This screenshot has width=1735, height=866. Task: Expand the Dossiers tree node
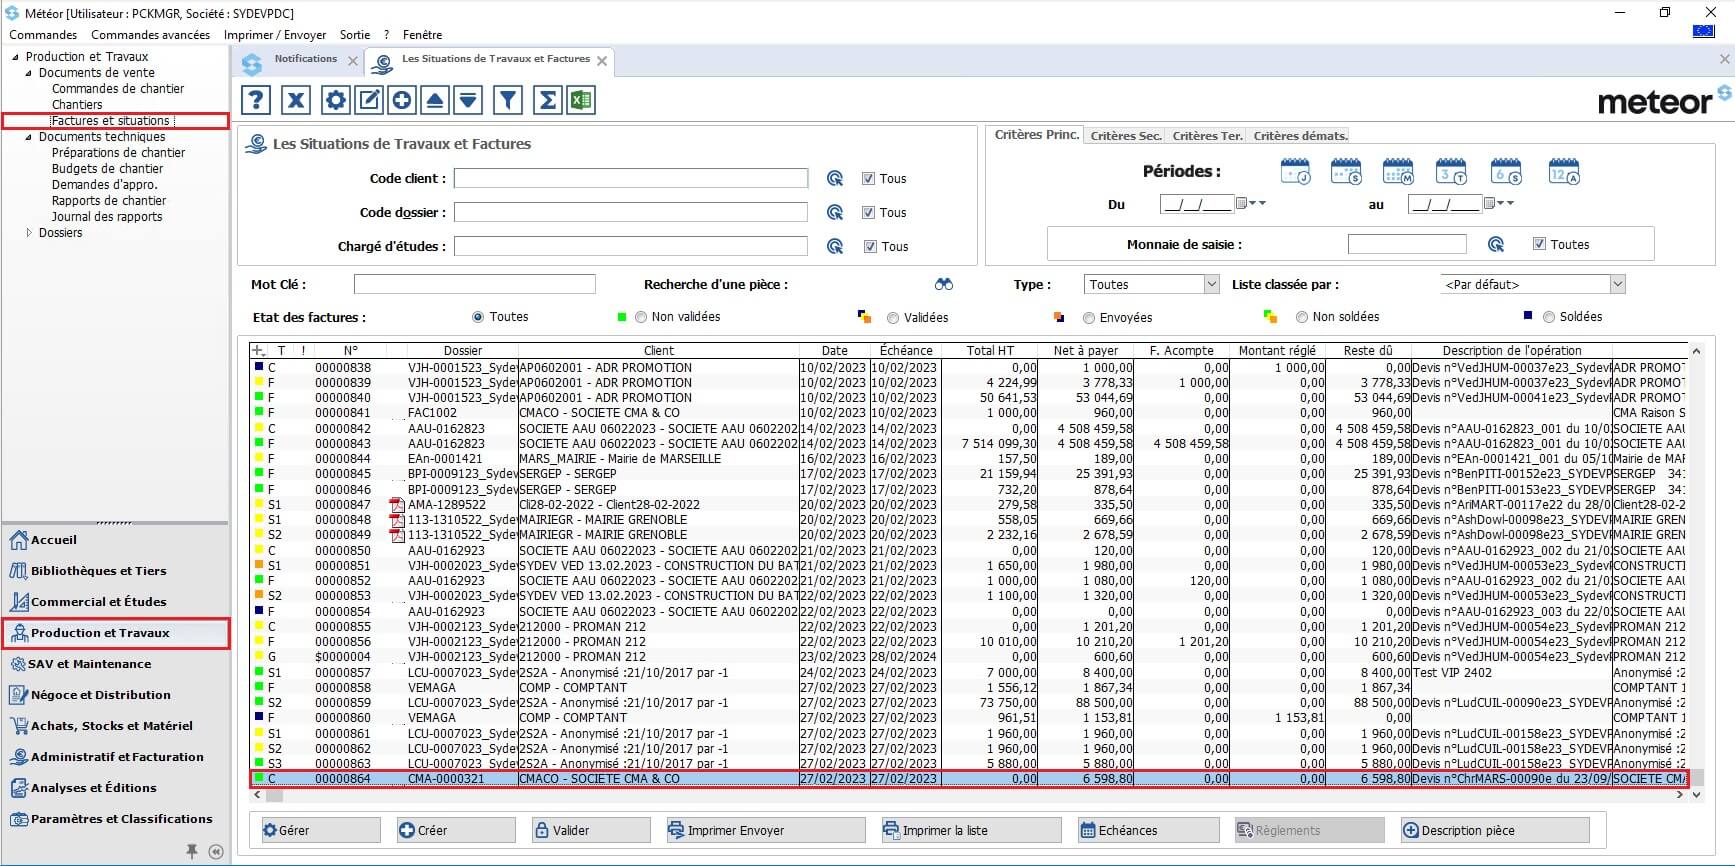(29, 233)
